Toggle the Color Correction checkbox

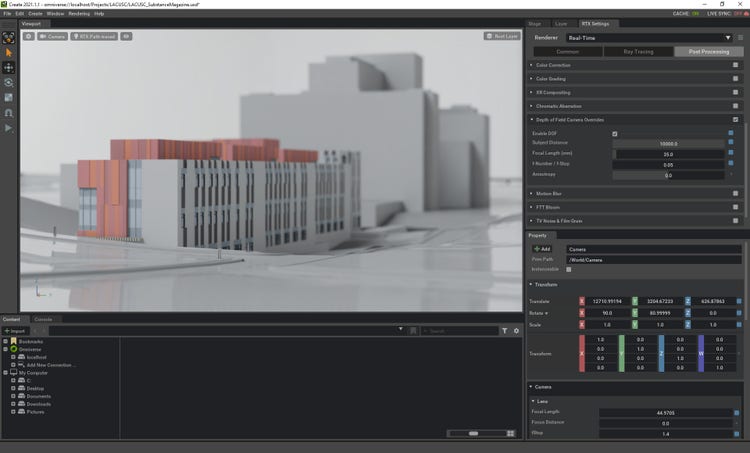tap(735, 65)
